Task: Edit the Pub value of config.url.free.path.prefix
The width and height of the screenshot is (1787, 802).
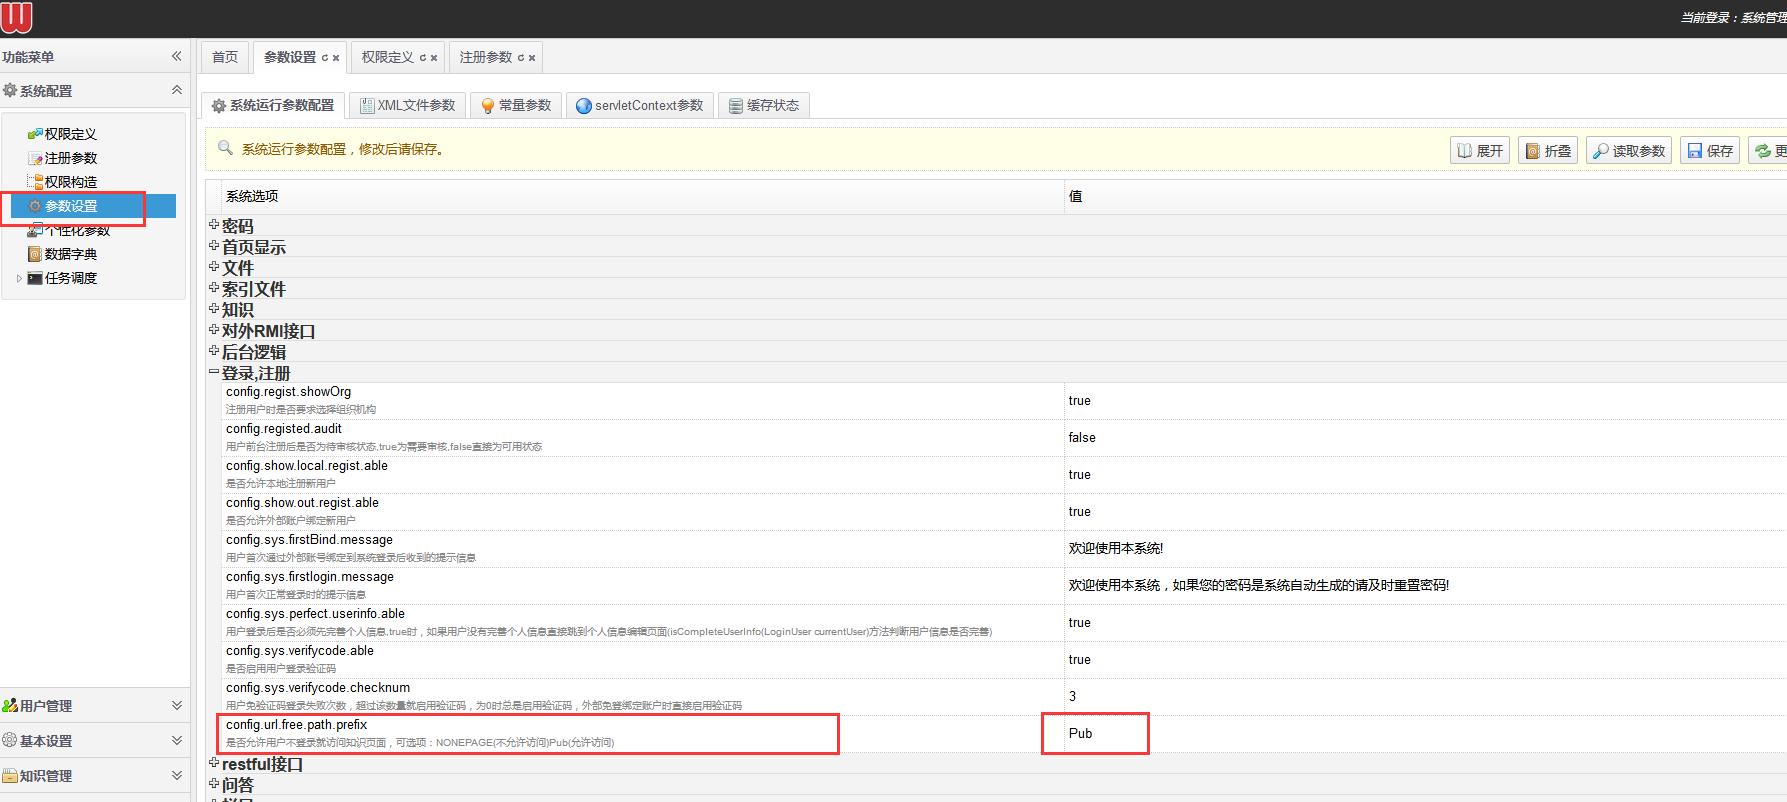Action: tap(1080, 733)
